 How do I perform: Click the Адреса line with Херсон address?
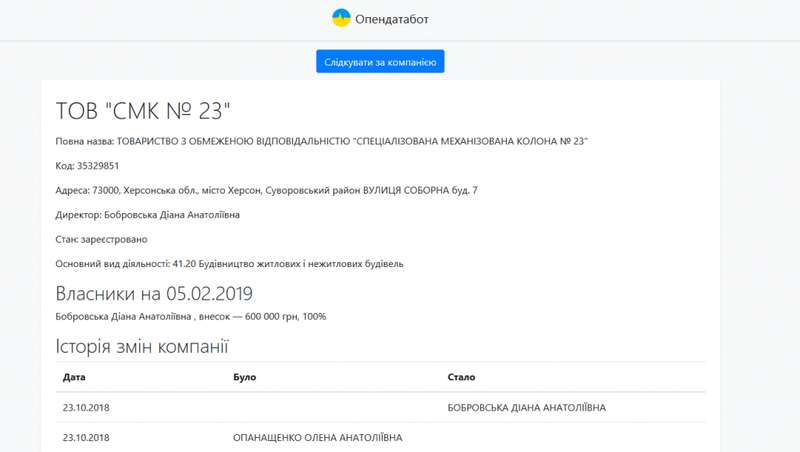pyautogui.click(x=266, y=190)
